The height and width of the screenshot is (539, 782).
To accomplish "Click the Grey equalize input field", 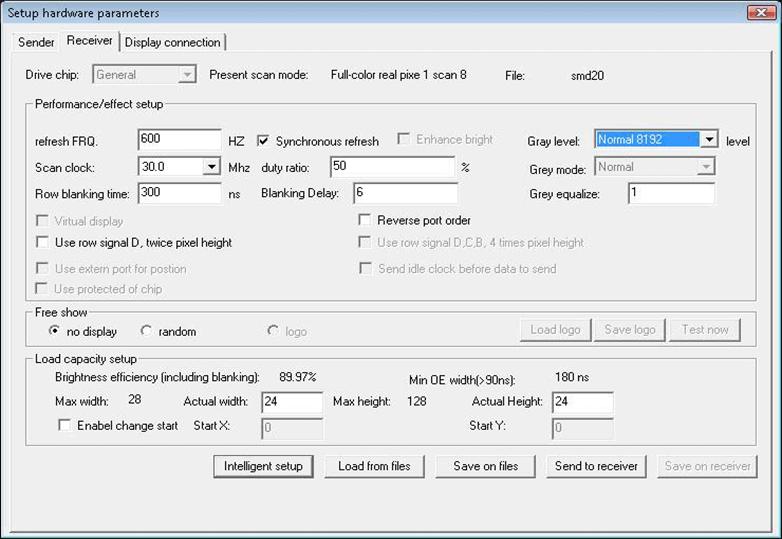I will tap(671, 193).
